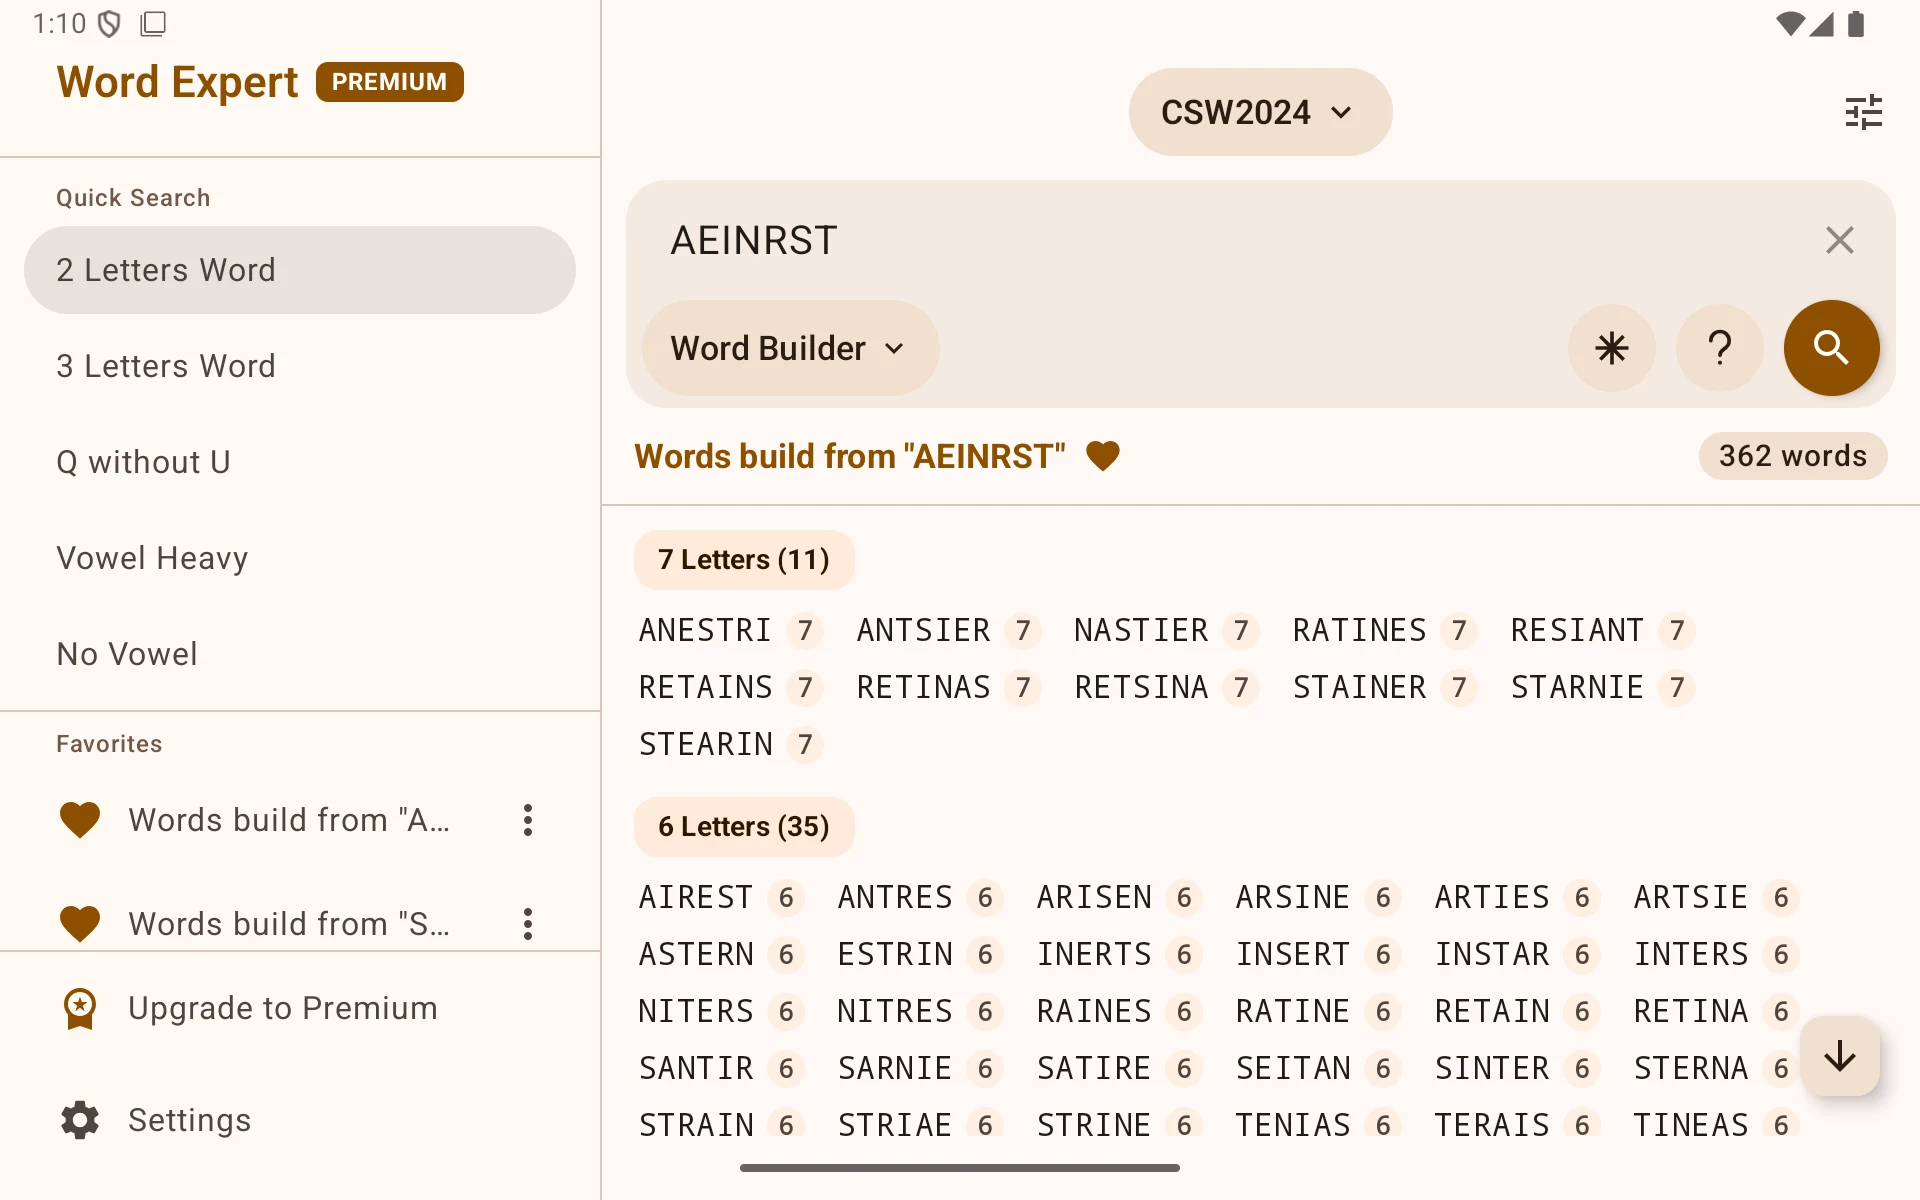Open the word RATINES
This screenshot has height=1200, width=1920.
(1359, 630)
